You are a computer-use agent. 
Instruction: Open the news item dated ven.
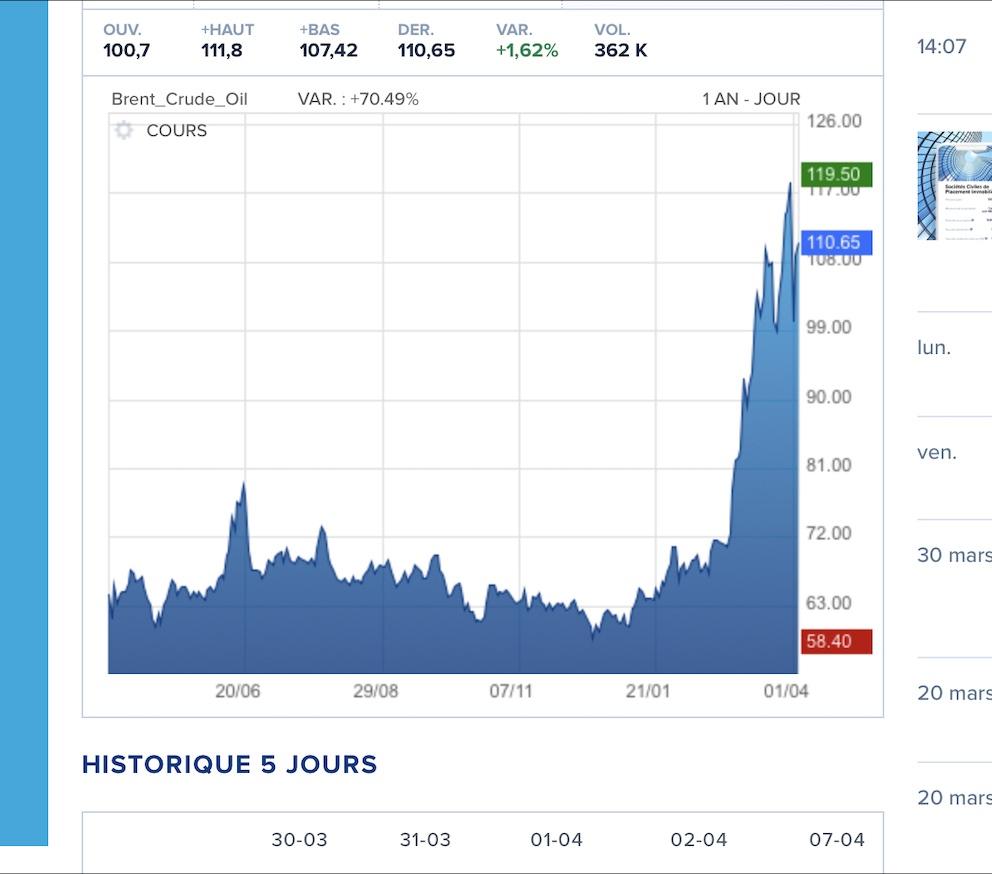pos(937,452)
